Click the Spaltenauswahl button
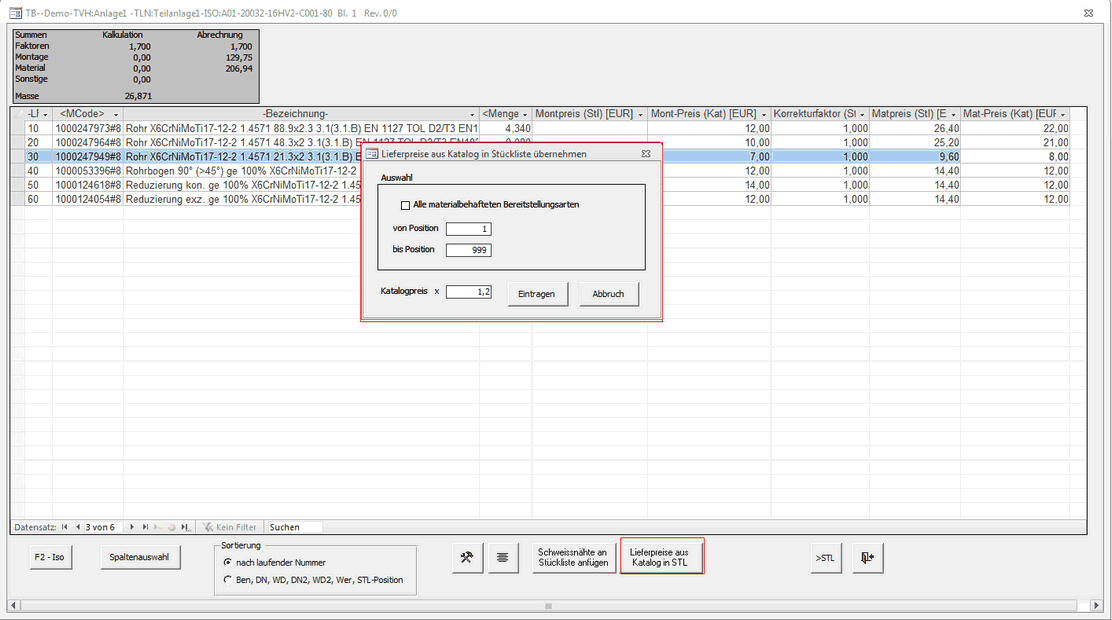This screenshot has width=1112, height=620. click(x=140, y=559)
